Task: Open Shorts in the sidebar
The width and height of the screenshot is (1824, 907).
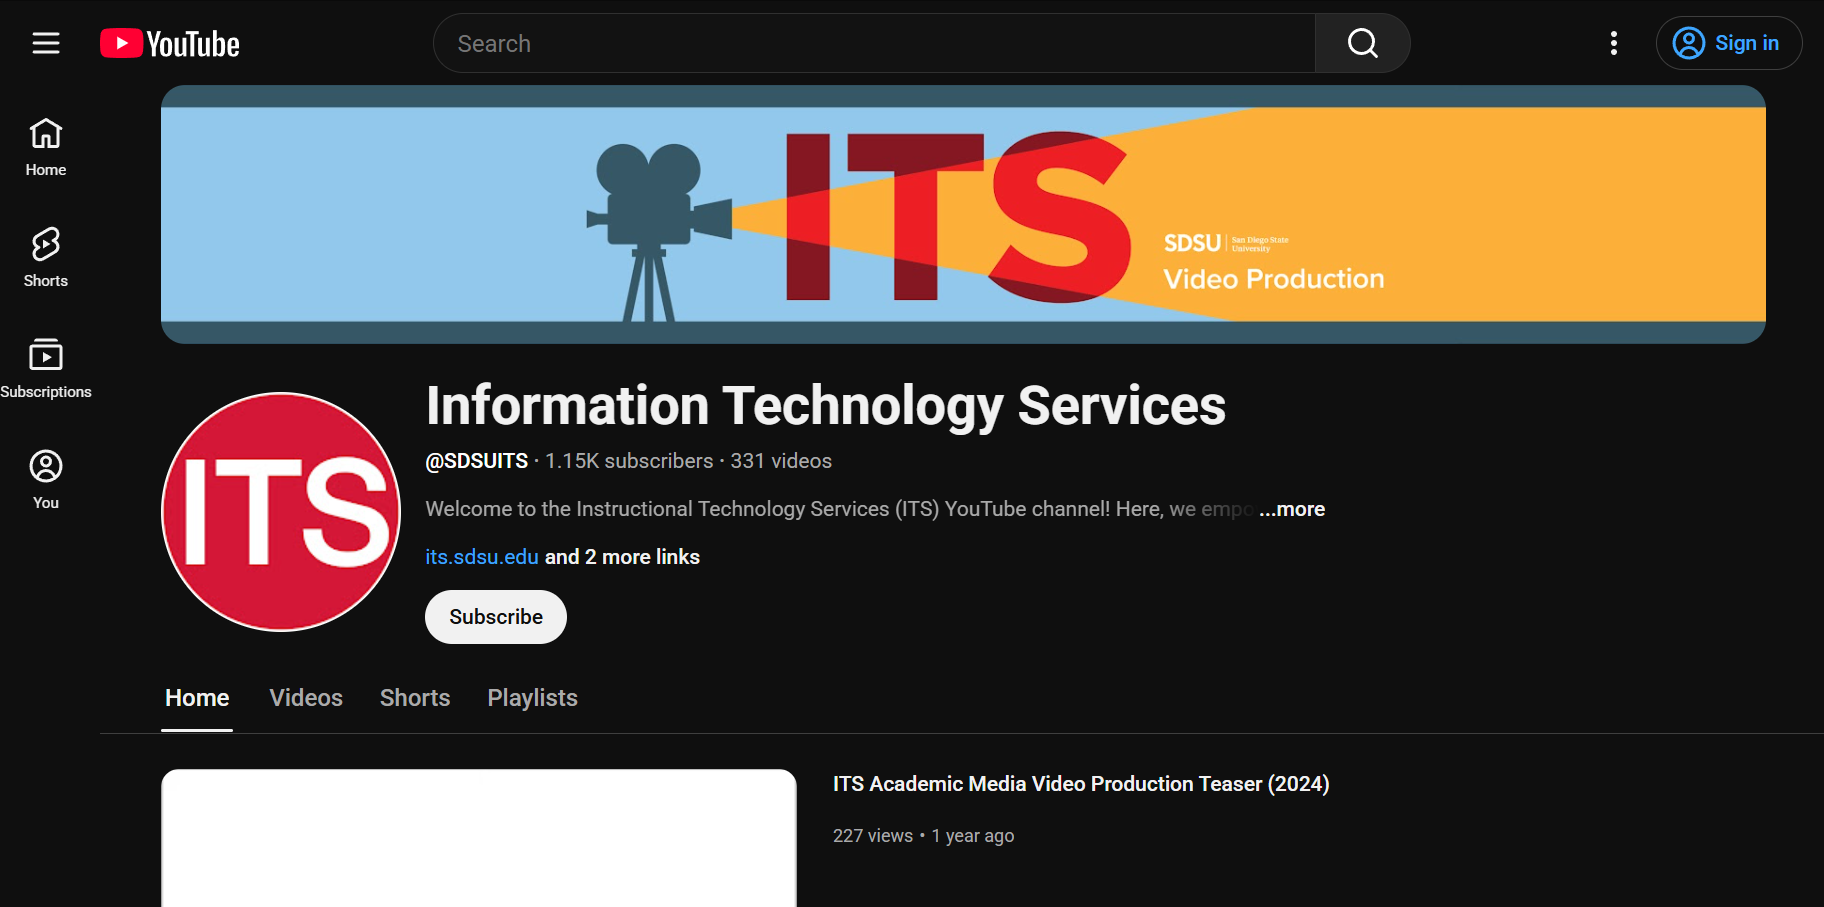Action: point(46,258)
